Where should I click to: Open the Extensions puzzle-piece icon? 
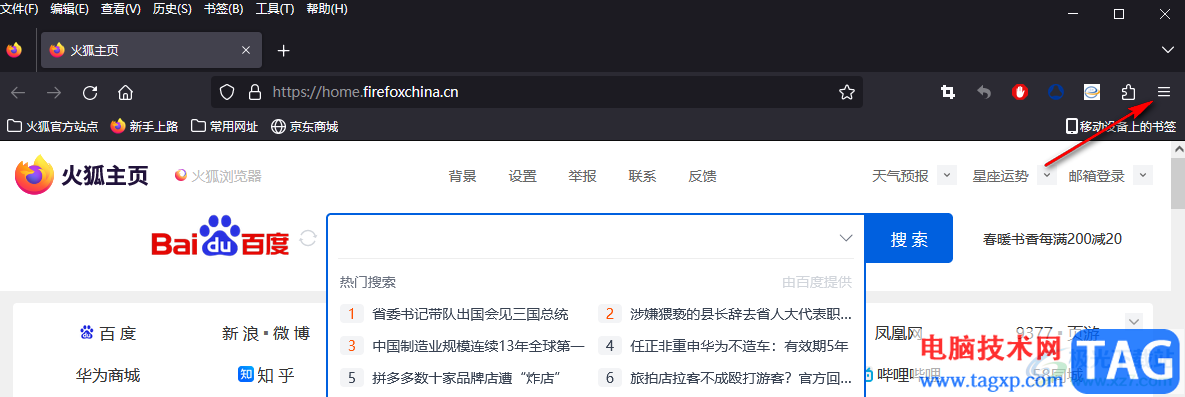pyautogui.click(x=1128, y=92)
